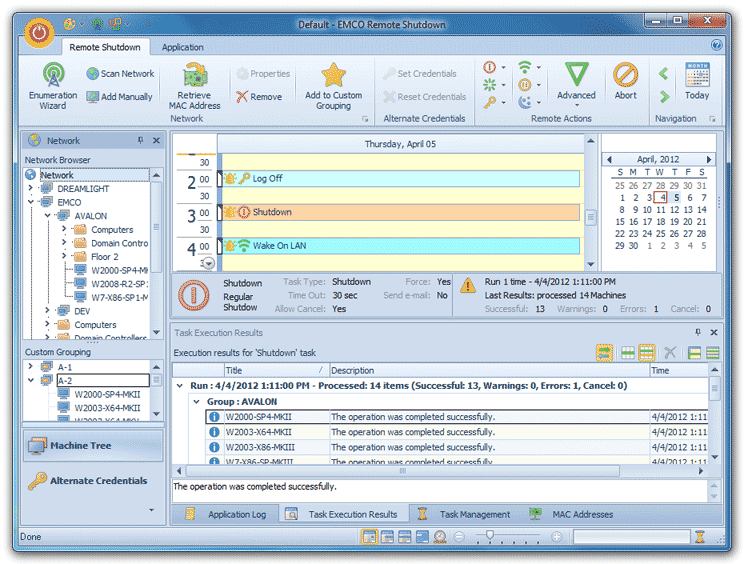The image size is (744, 564).
Task: Click Retrieve MAC Address icon
Action: [x=196, y=76]
